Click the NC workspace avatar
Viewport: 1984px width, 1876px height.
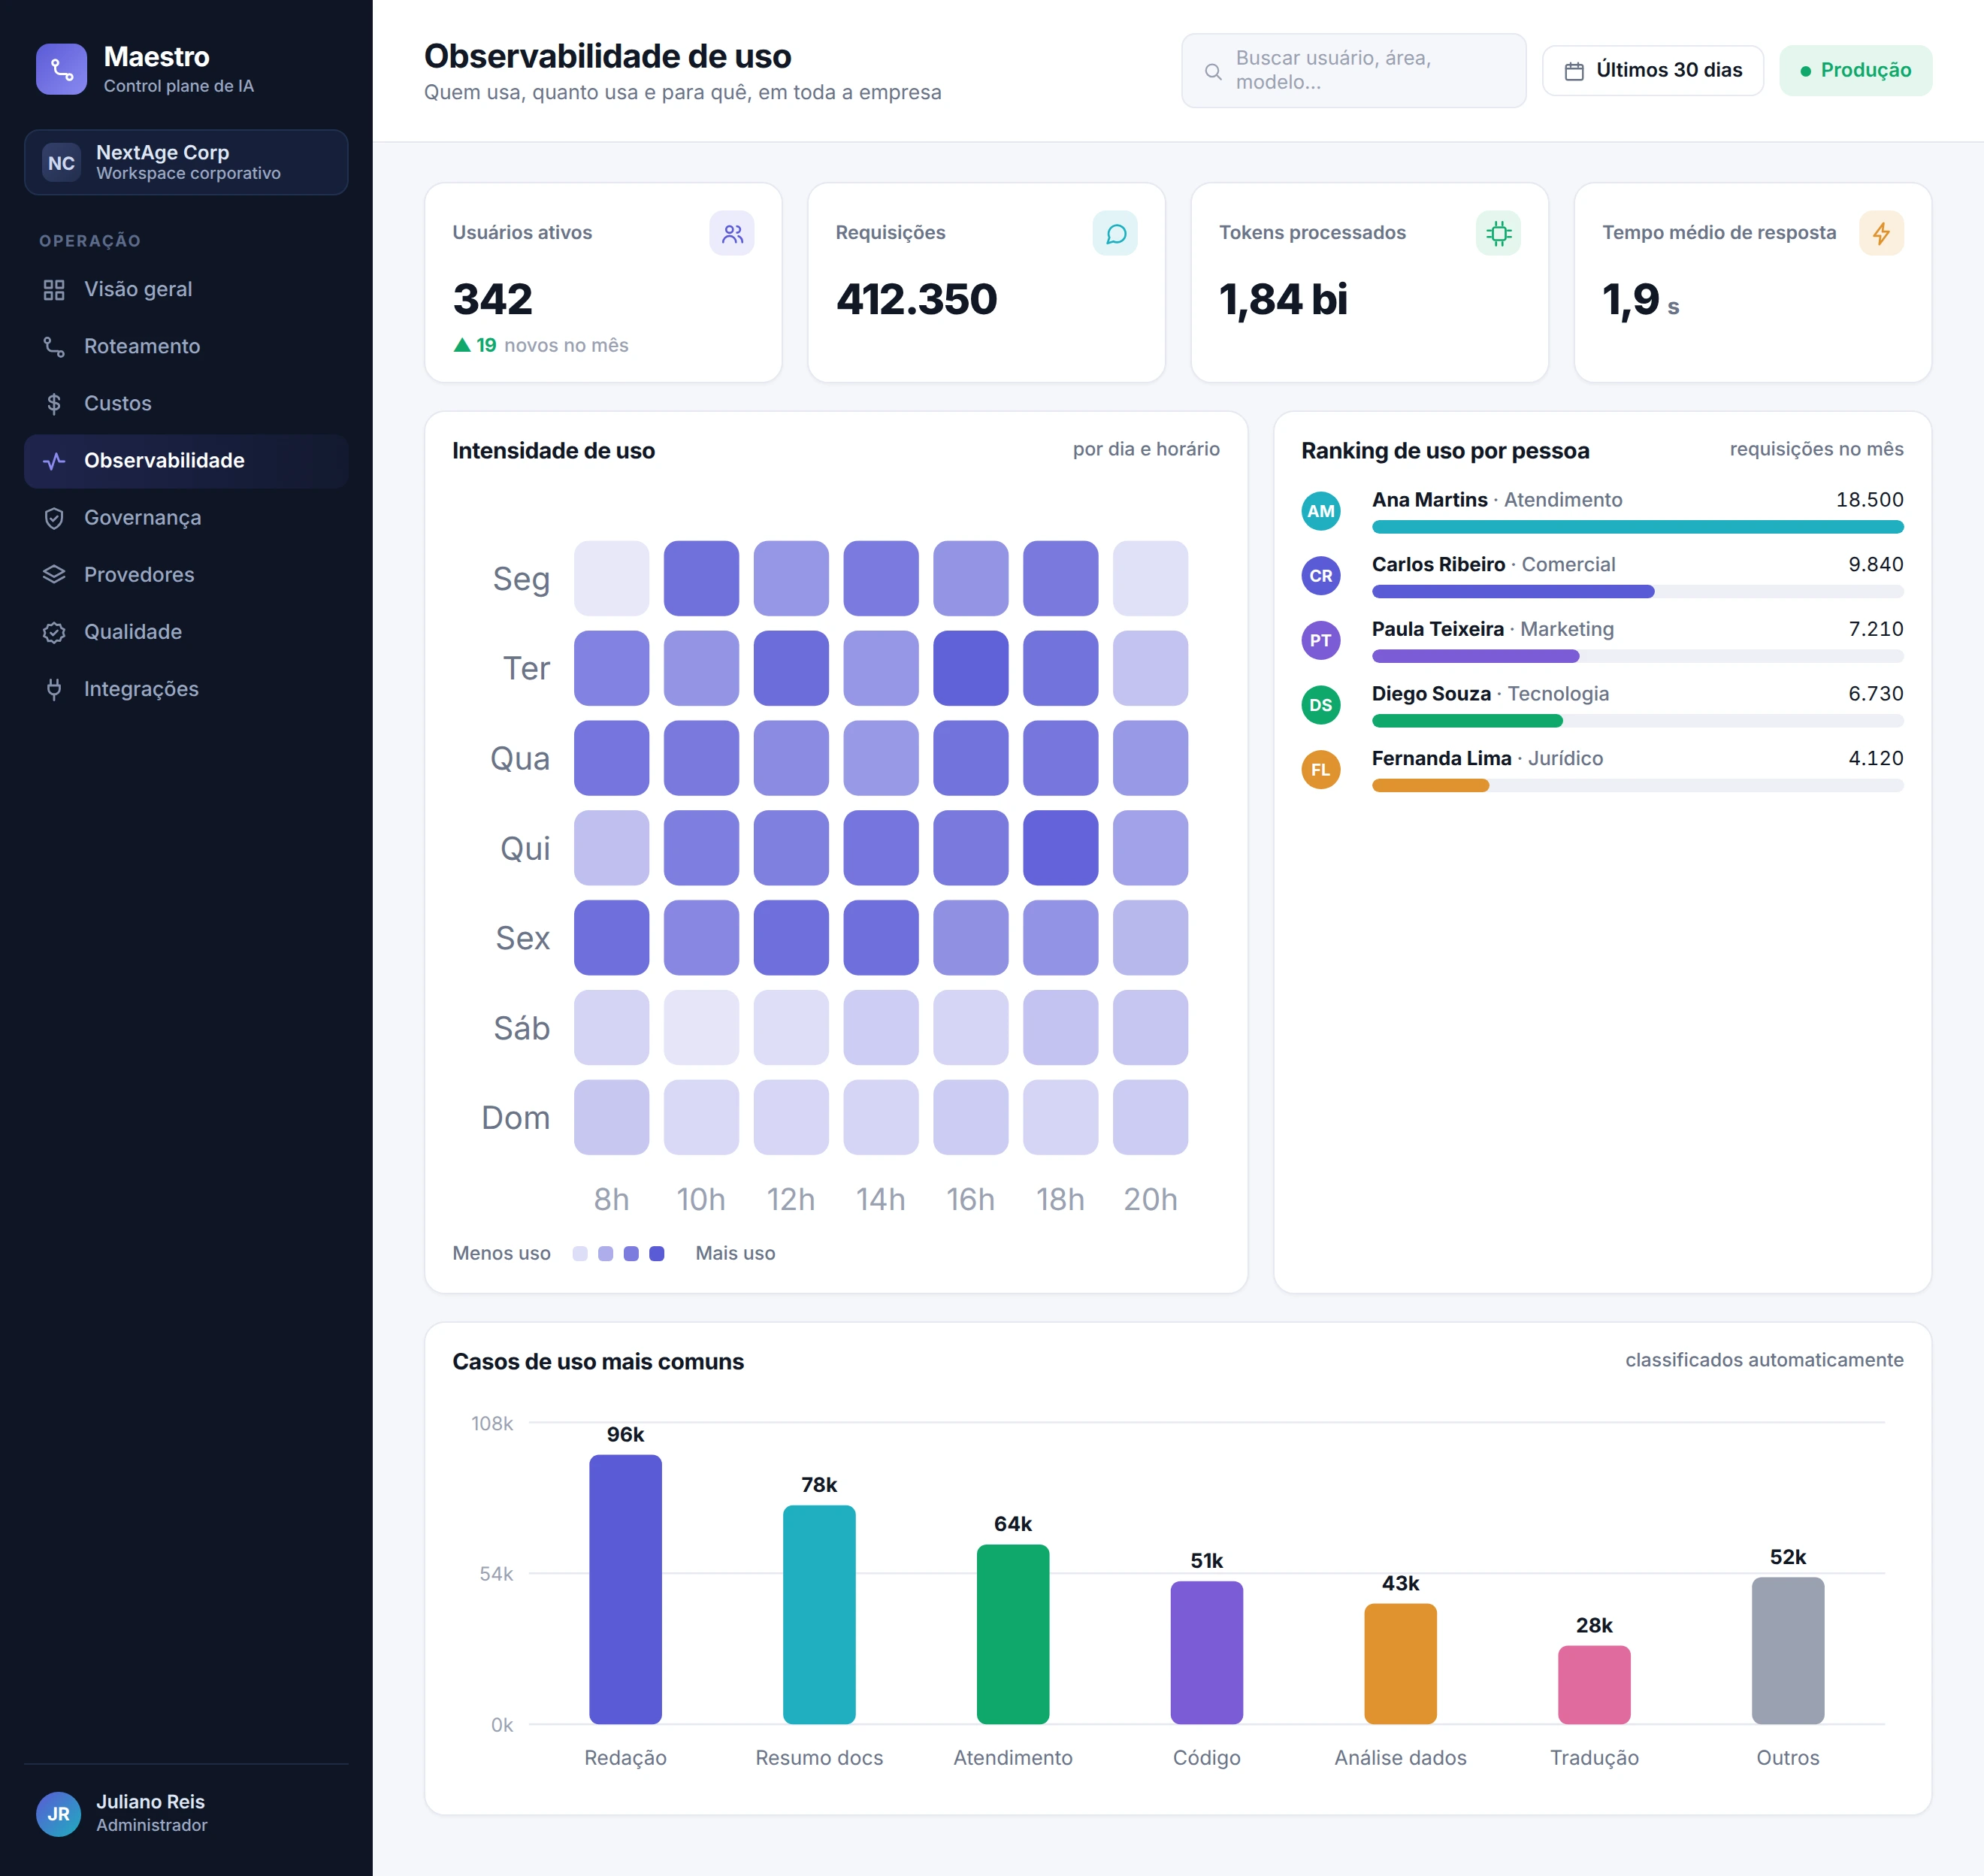click(x=61, y=163)
